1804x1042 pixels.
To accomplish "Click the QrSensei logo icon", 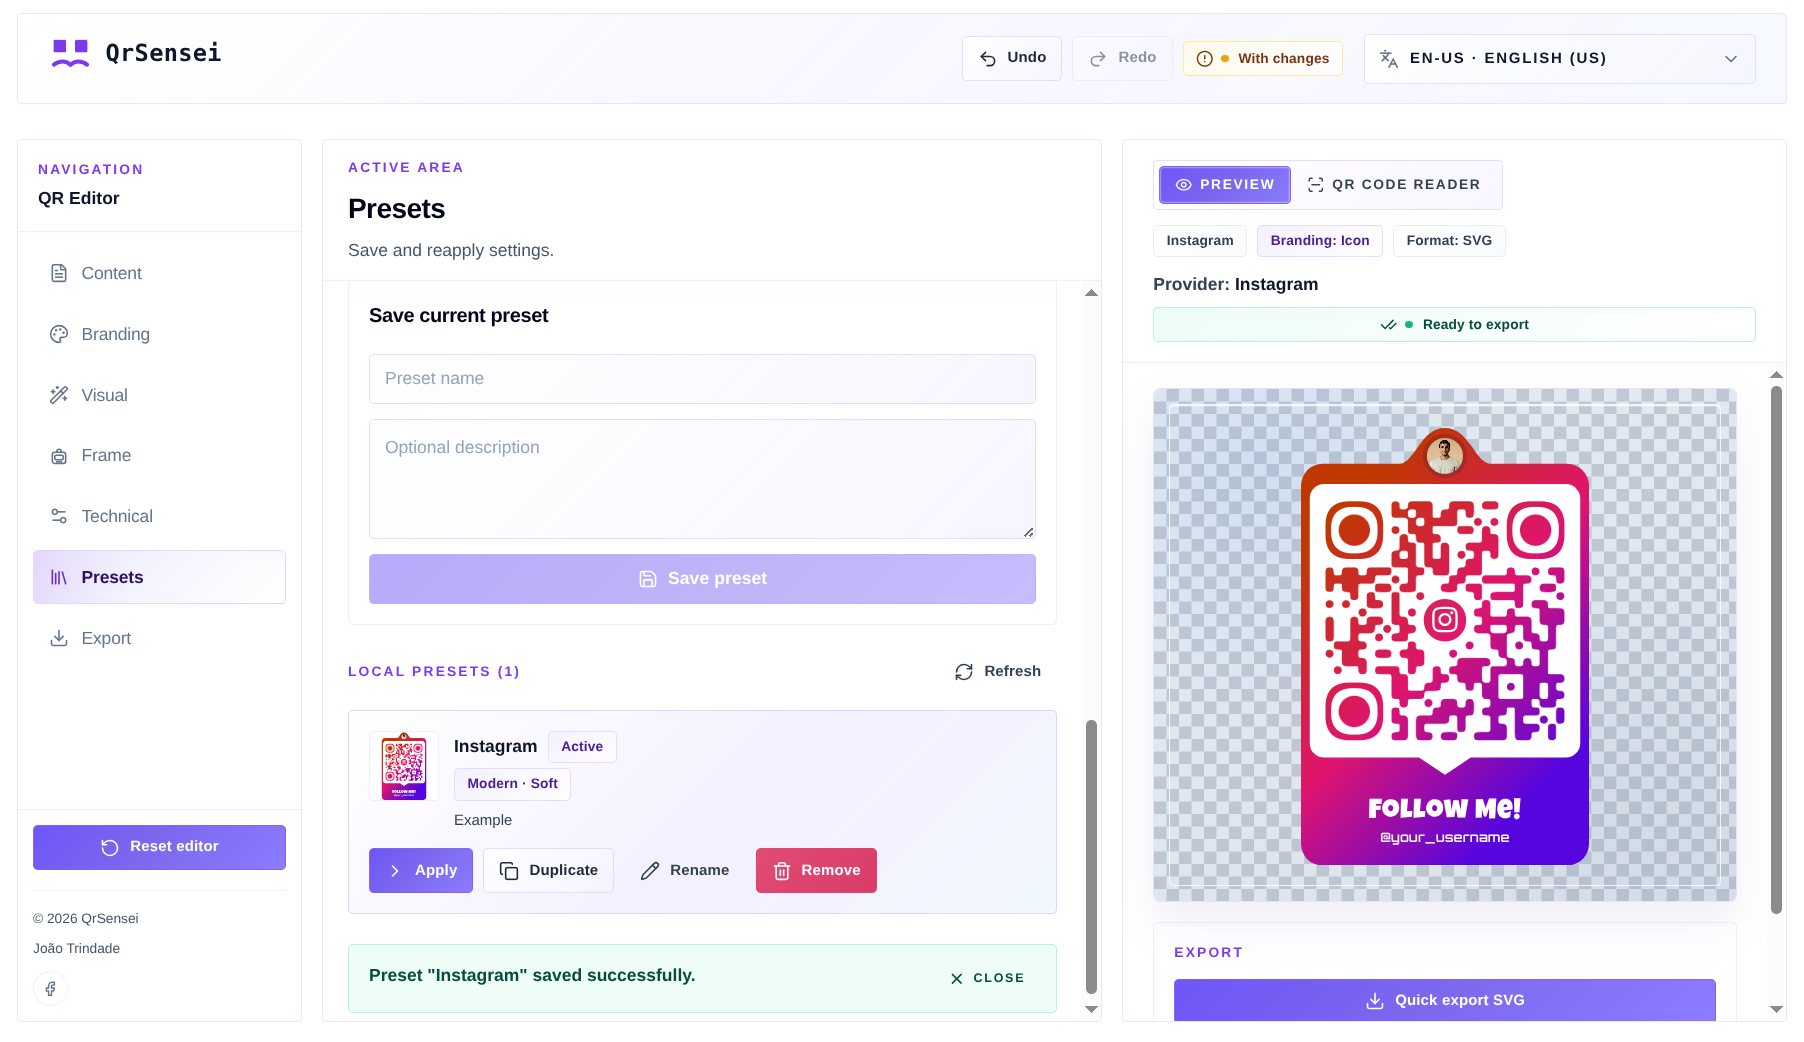I will click(70, 53).
